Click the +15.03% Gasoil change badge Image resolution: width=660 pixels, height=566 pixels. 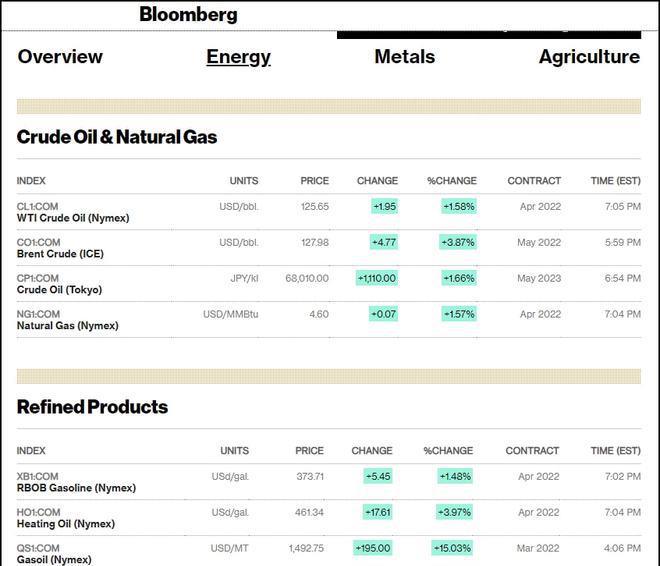point(452,548)
